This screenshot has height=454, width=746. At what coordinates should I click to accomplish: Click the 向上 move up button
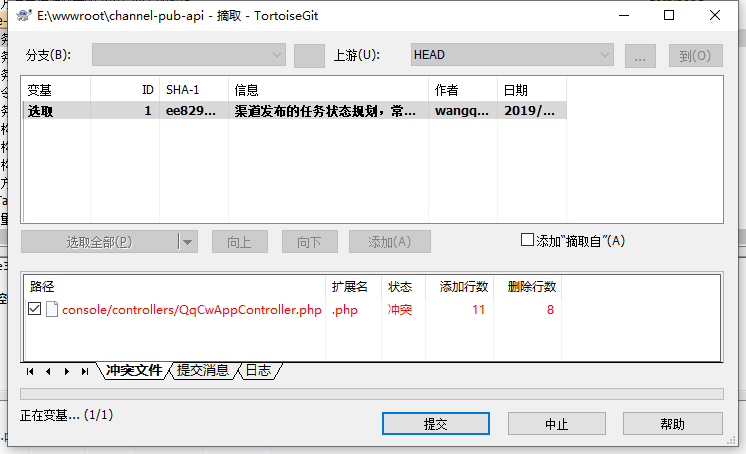240,242
